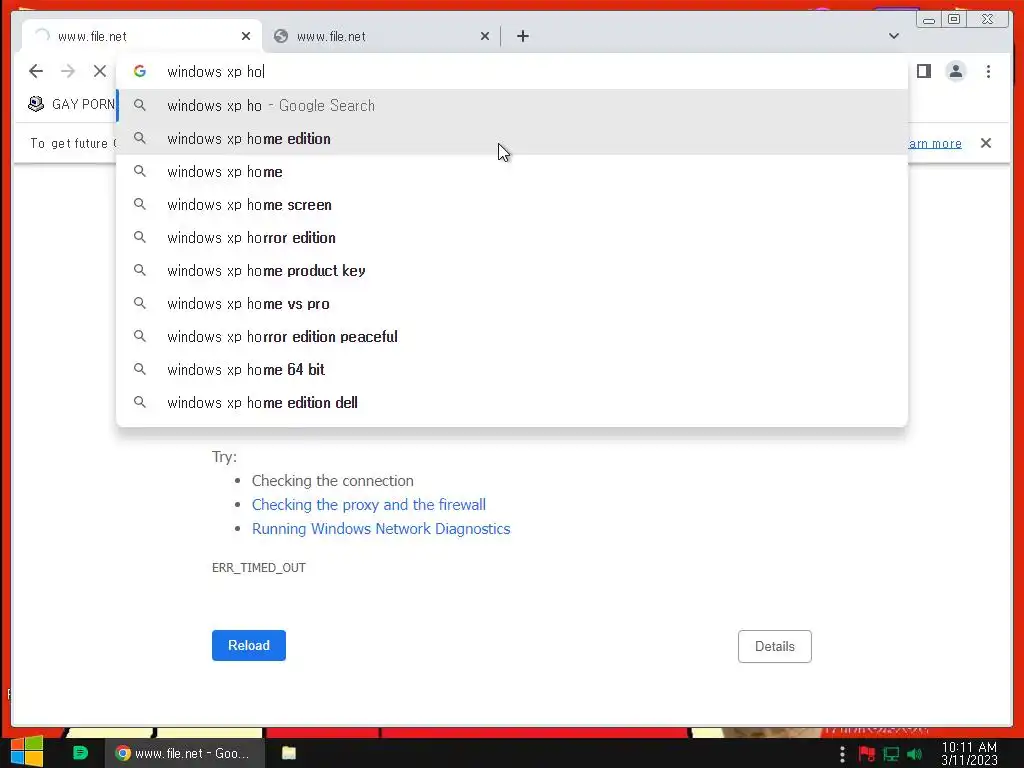
Task: Open File Explorer from the taskbar
Action: click(289, 753)
